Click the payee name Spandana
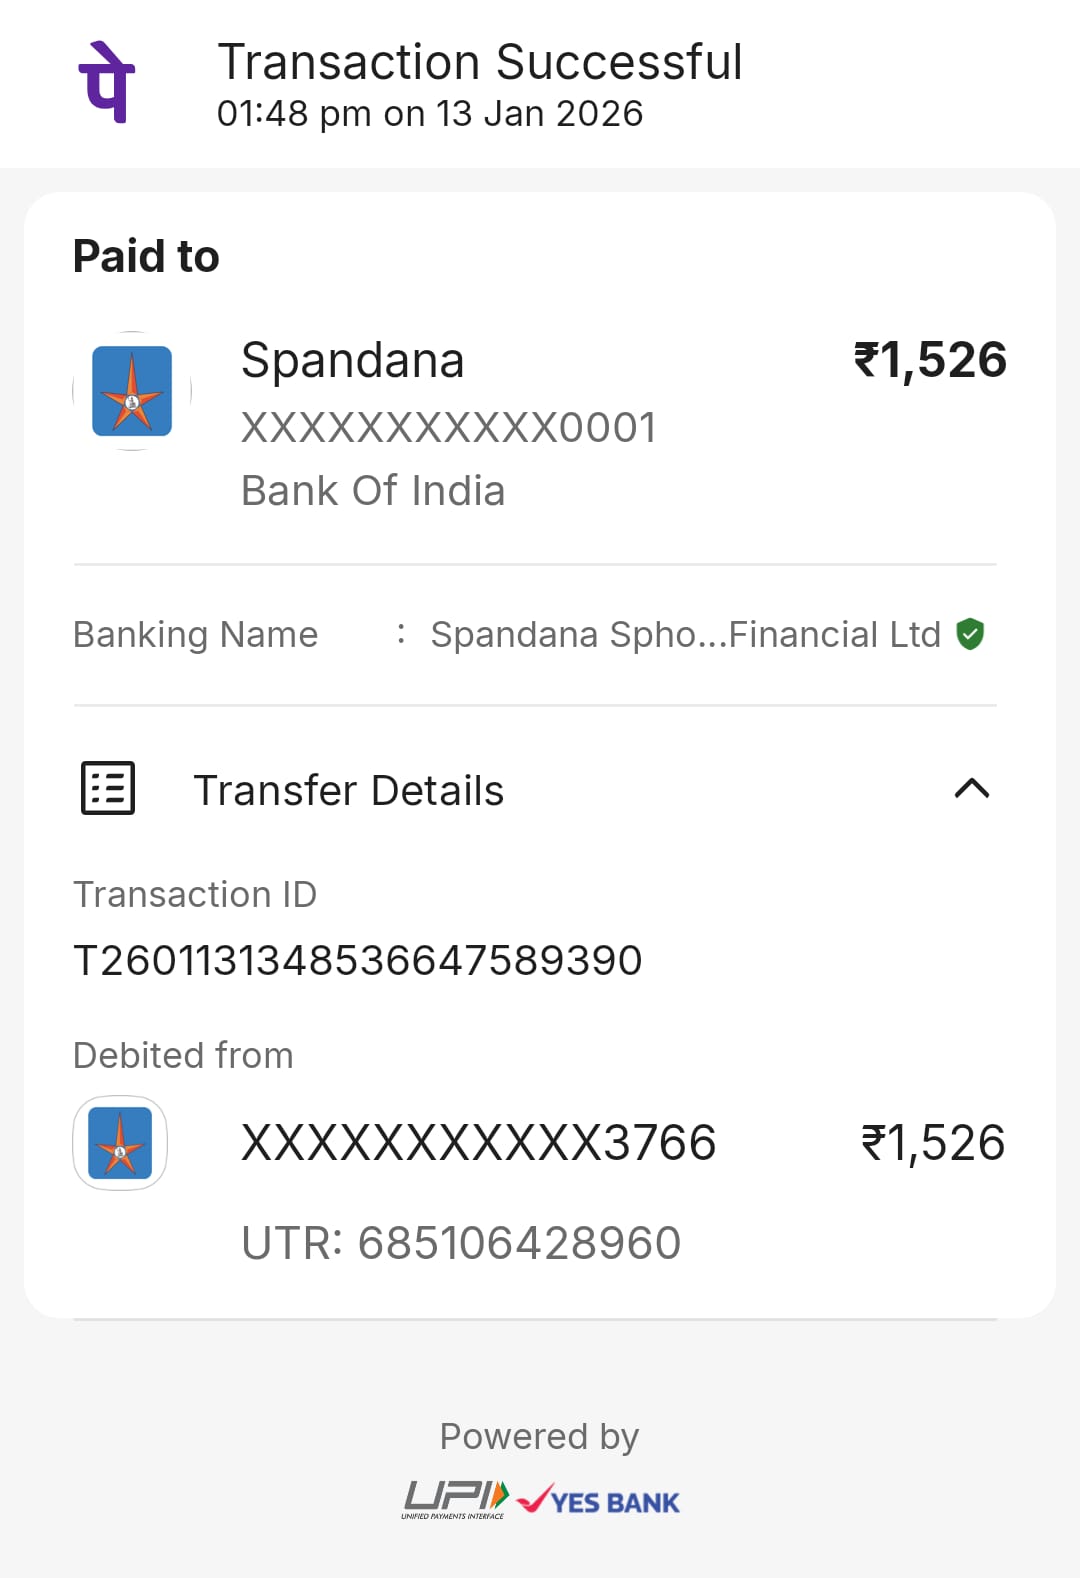1080x1578 pixels. [352, 360]
